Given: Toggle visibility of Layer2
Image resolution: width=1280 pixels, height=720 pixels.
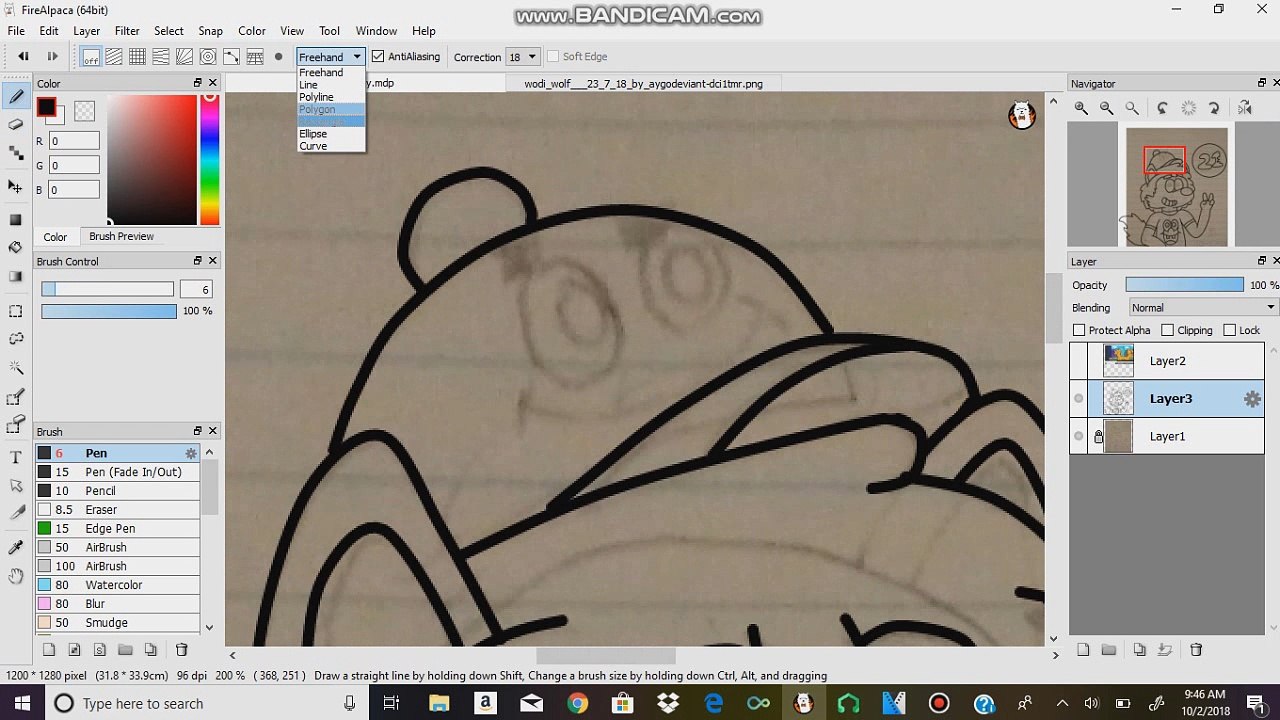Looking at the screenshot, I should (x=1079, y=361).
